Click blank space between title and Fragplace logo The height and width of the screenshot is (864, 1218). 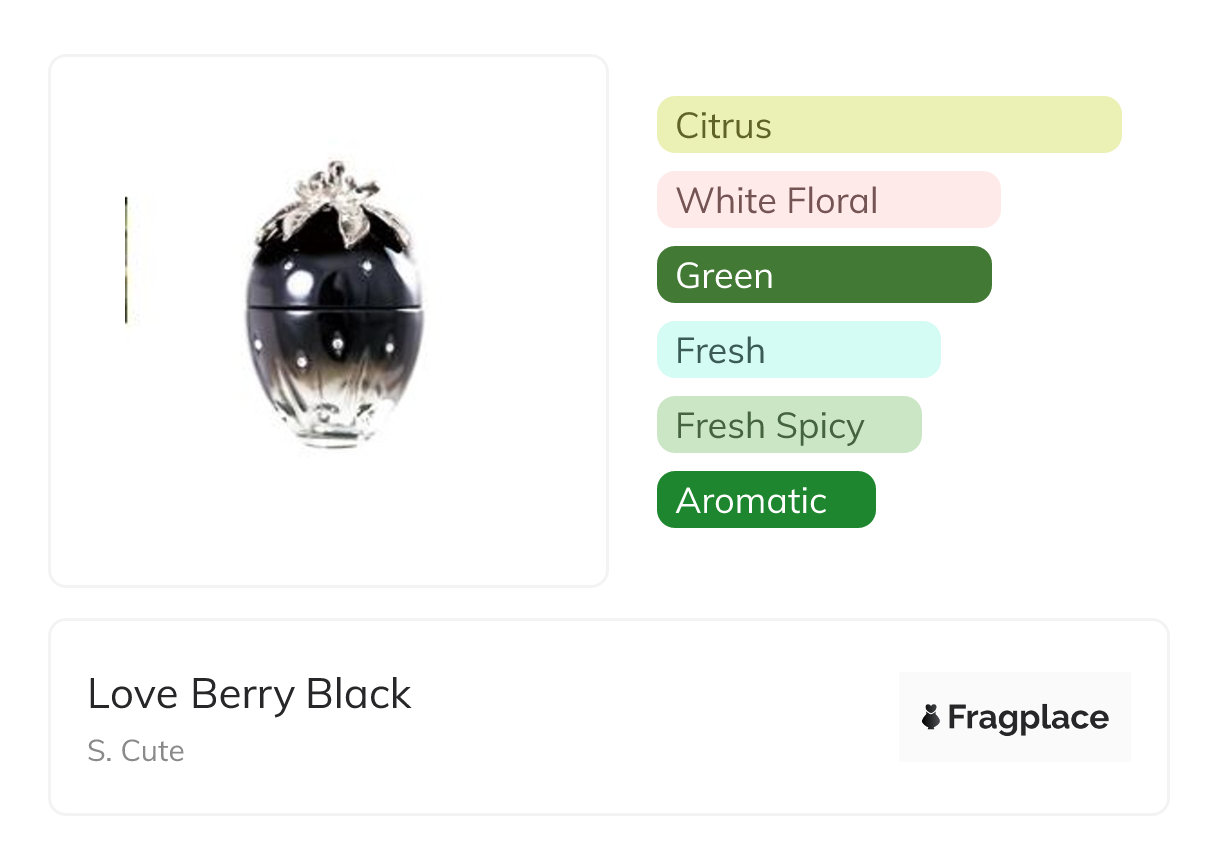pyautogui.click(x=650, y=717)
